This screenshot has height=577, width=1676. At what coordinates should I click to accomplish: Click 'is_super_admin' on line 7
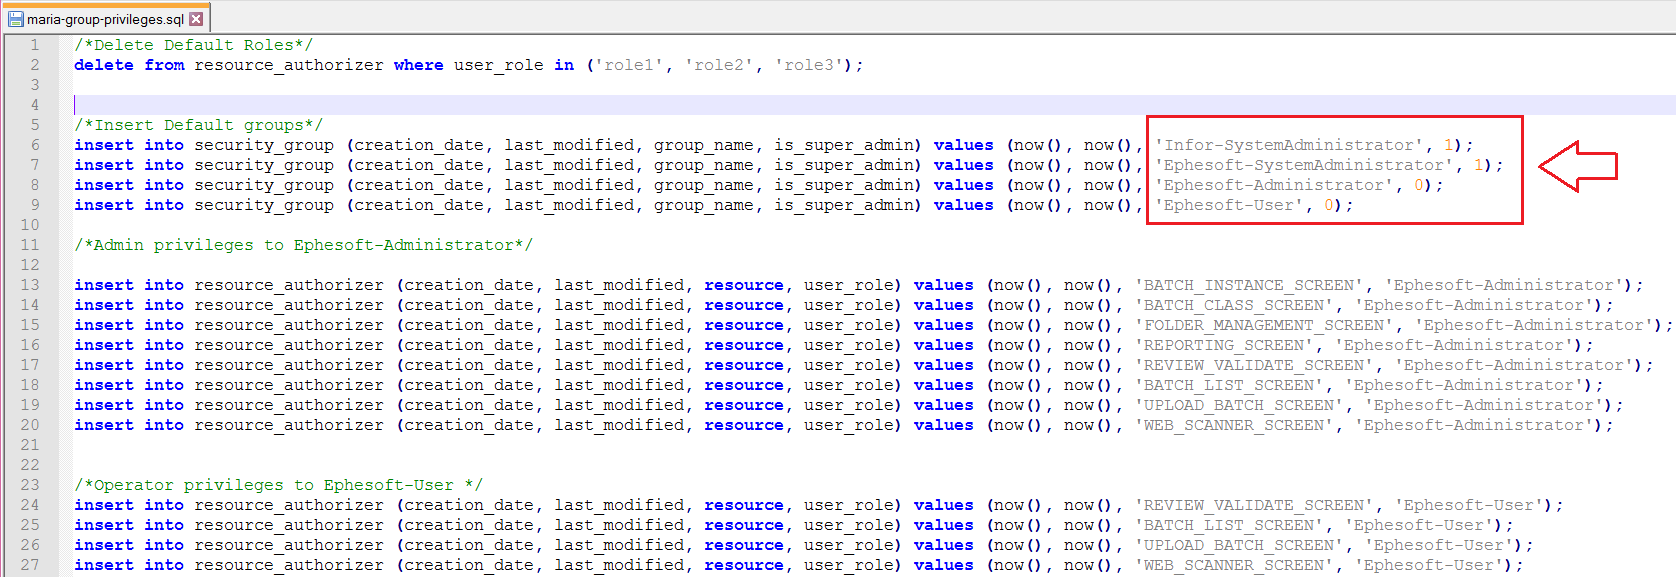(x=844, y=165)
